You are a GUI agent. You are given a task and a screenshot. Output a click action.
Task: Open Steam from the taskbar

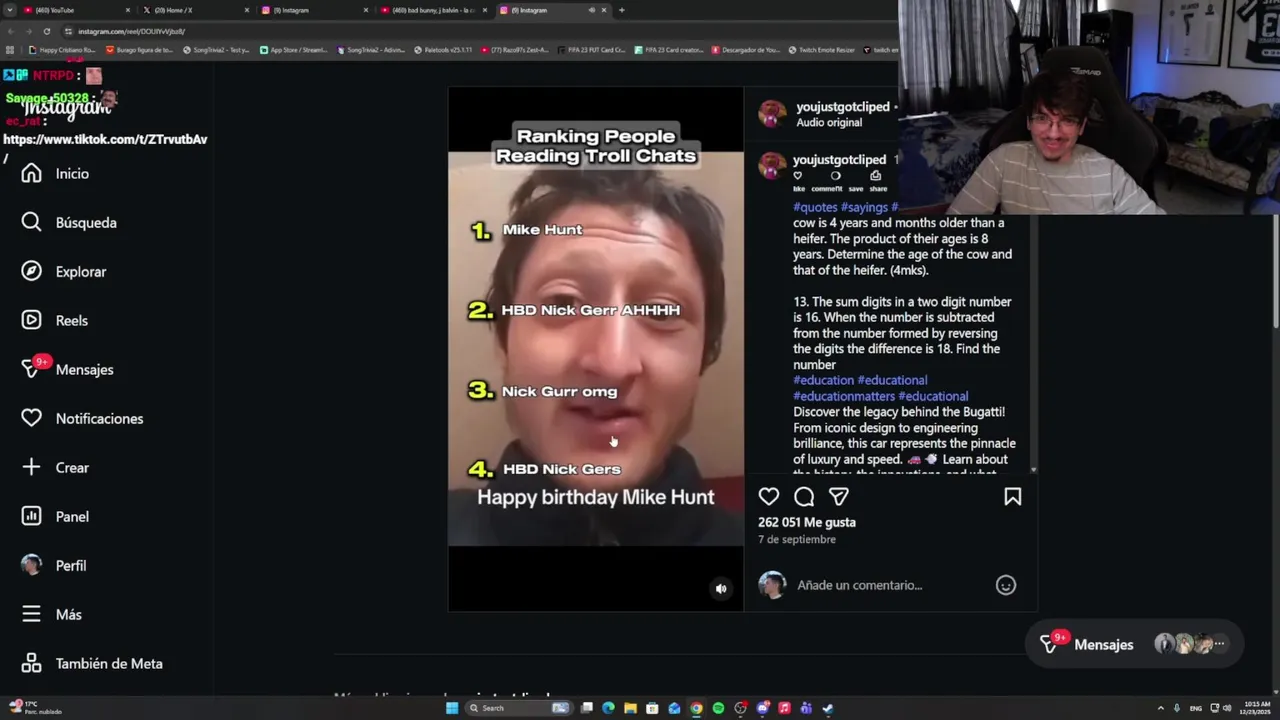click(x=828, y=708)
